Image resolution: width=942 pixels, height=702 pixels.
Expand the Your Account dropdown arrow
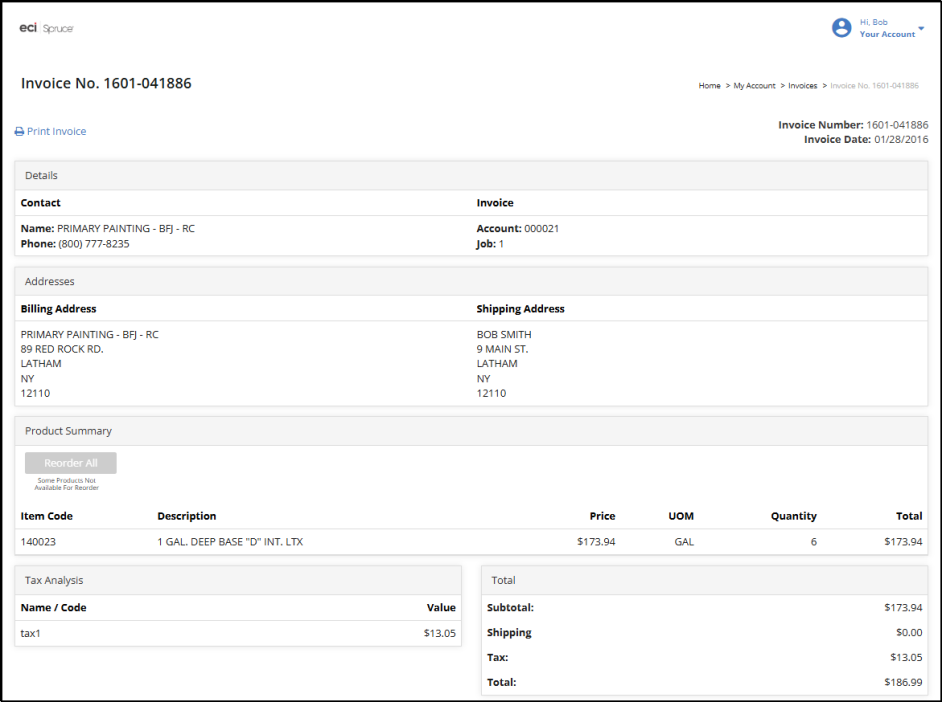point(921,29)
